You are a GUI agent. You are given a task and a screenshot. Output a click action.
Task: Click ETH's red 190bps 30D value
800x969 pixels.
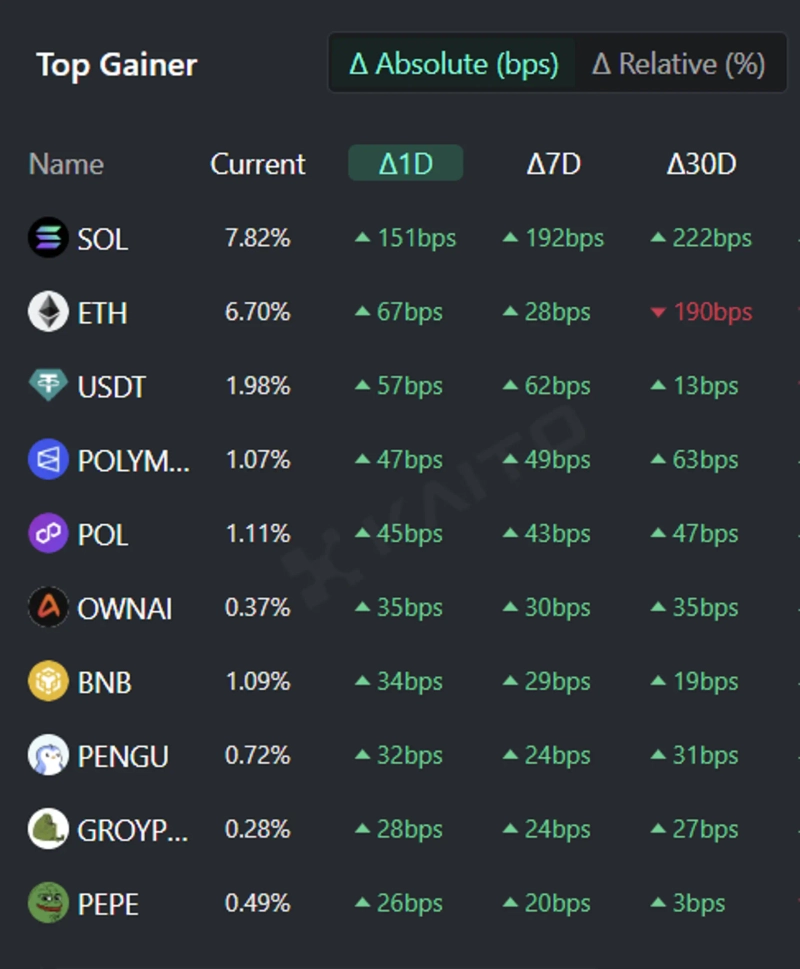point(701,312)
